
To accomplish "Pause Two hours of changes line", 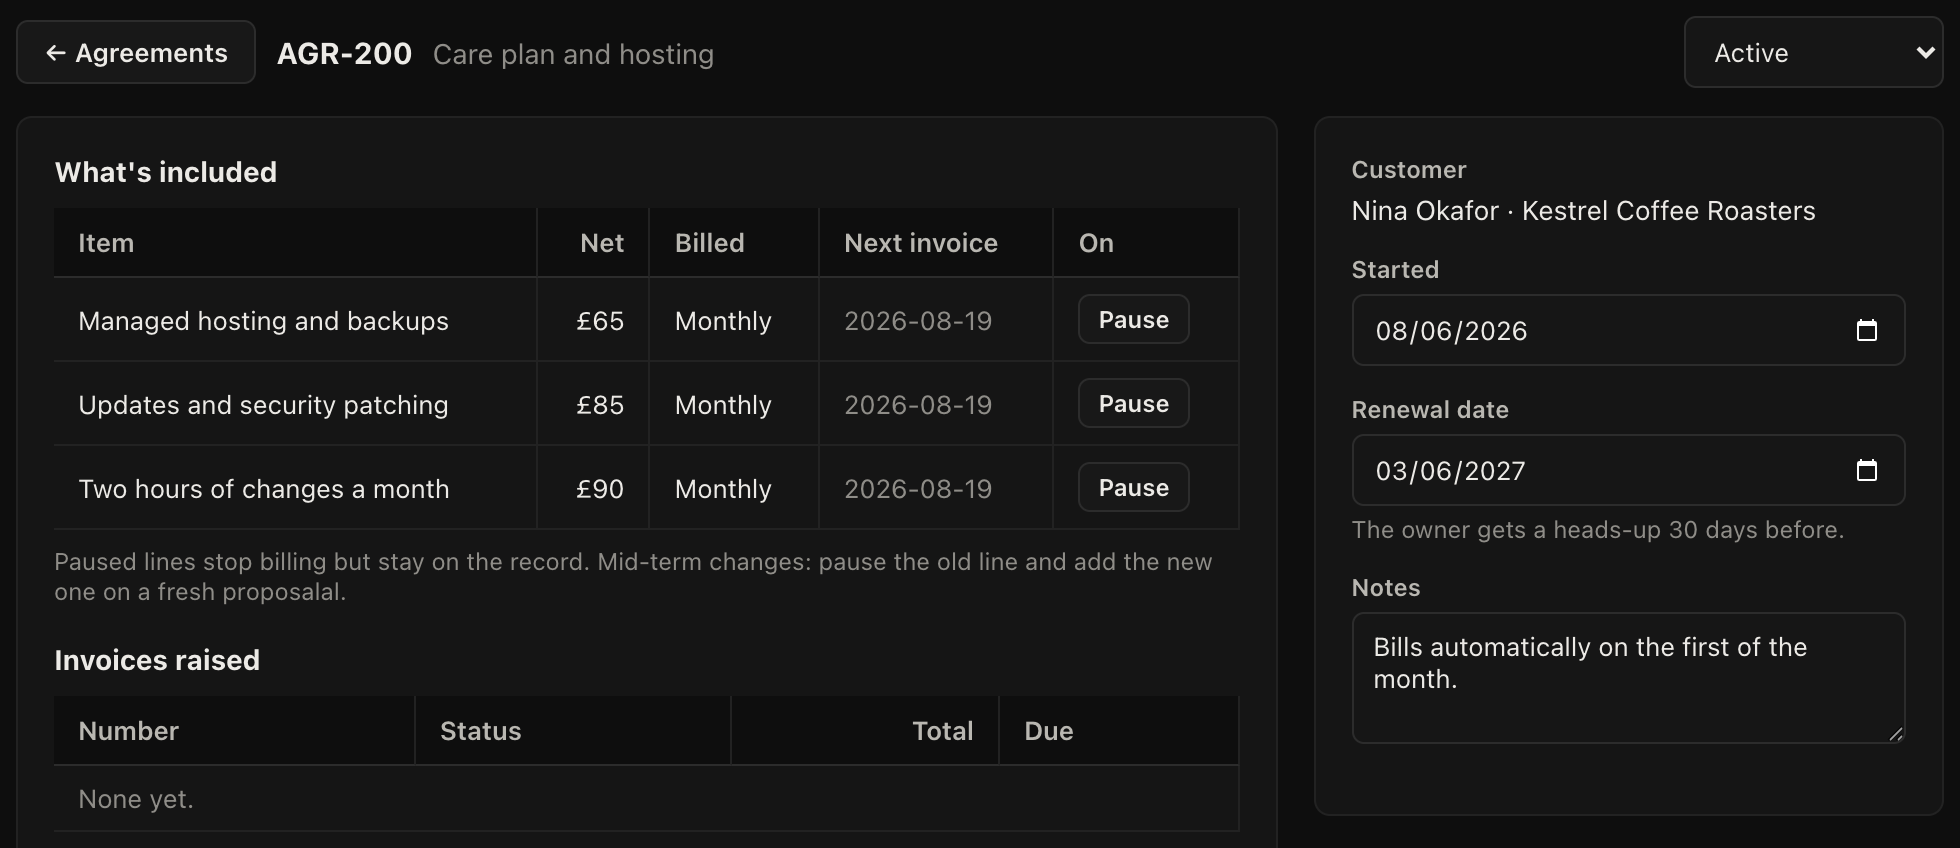I will tap(1133, 488).
